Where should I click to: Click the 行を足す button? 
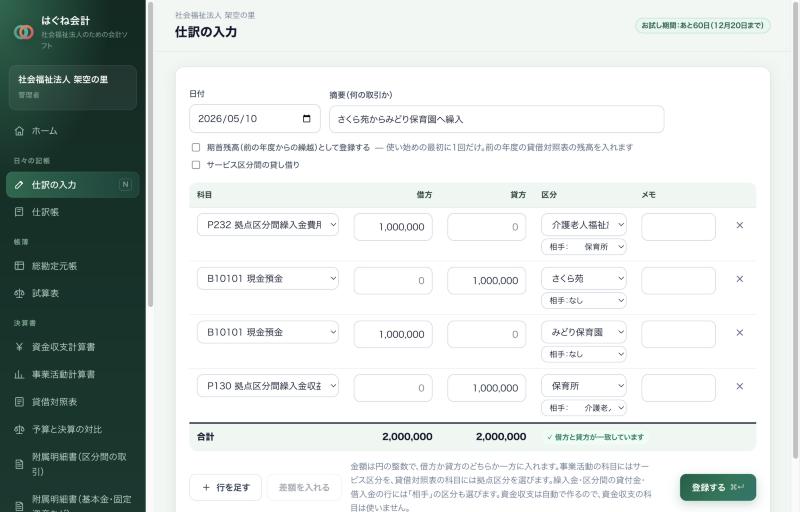coord(226,488)
